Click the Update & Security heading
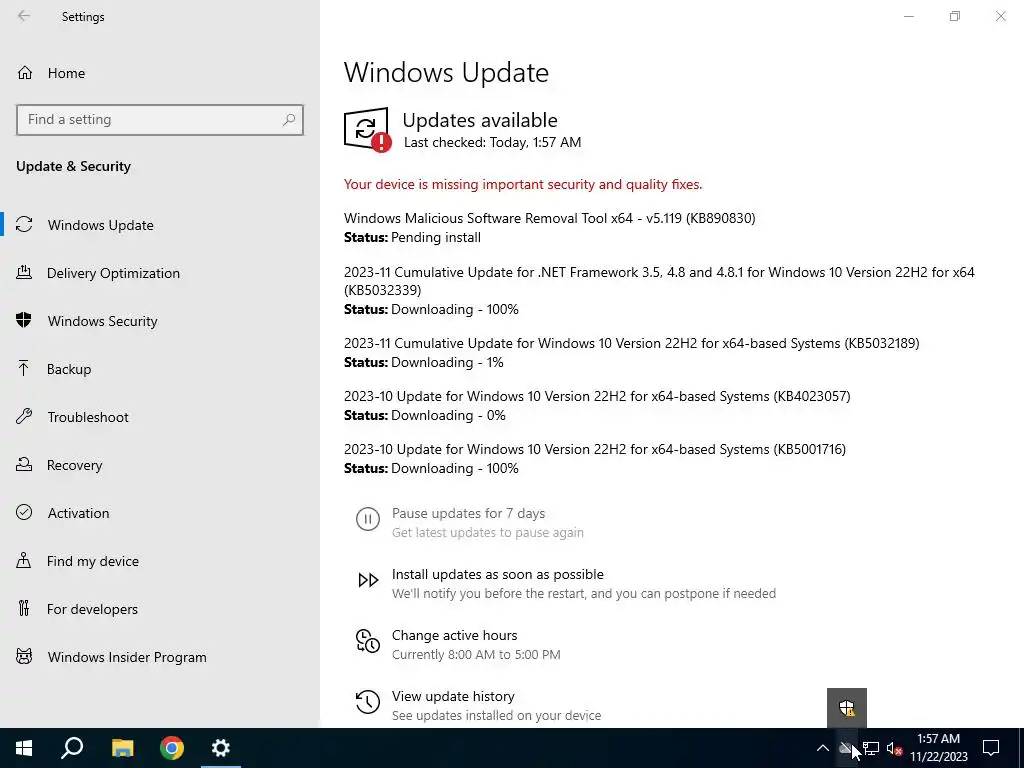The height and width of the screenshot is (768, 1024). click(x=73, y=166)
